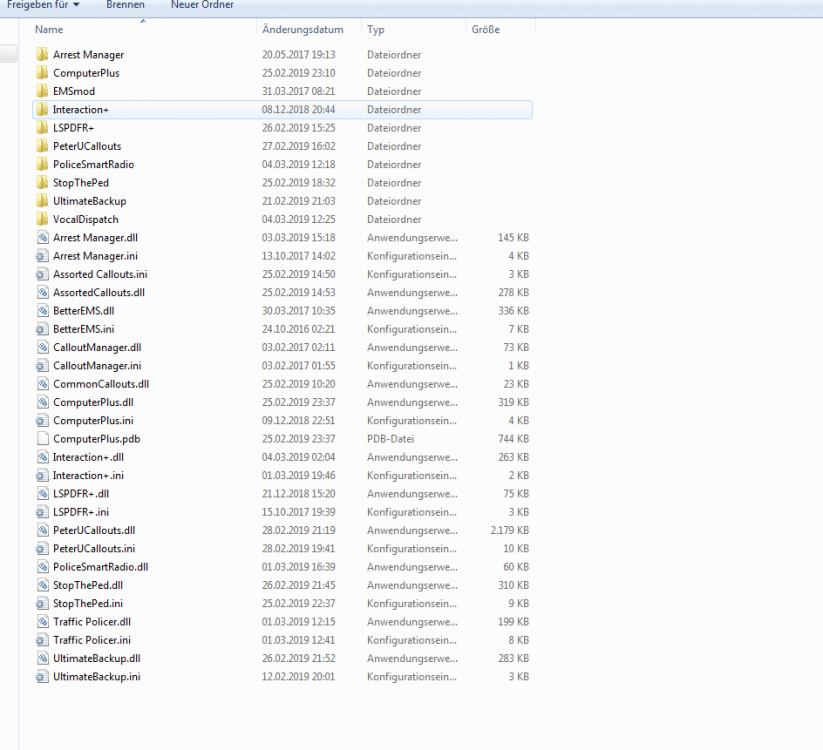
Task: Click the VocalDispatch folder icon
Action: (x=43, y=219)
